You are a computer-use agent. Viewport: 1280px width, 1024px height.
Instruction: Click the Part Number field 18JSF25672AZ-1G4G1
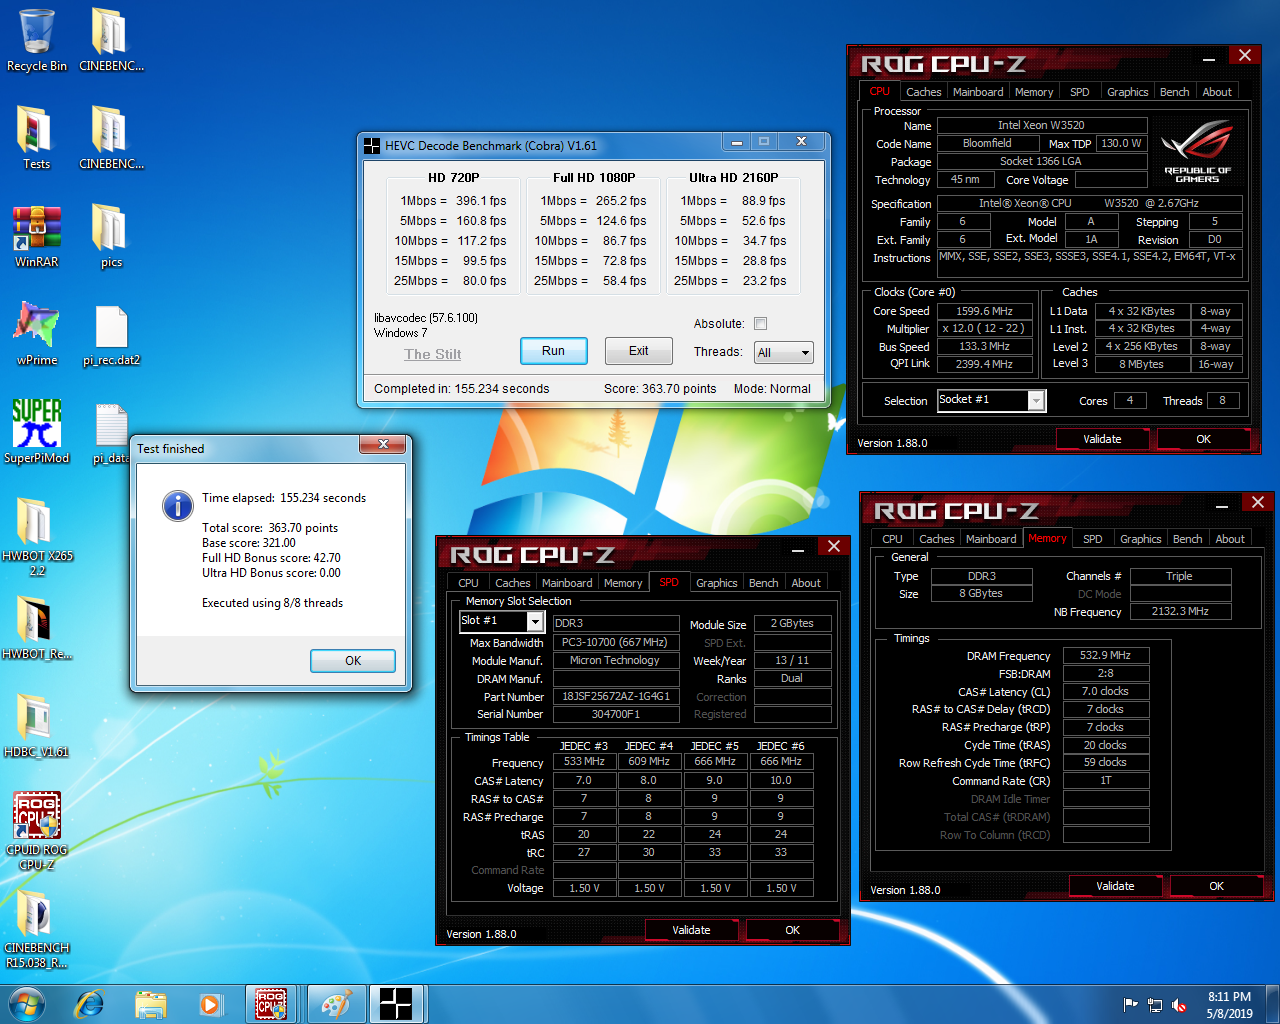(x=616, y=696)
